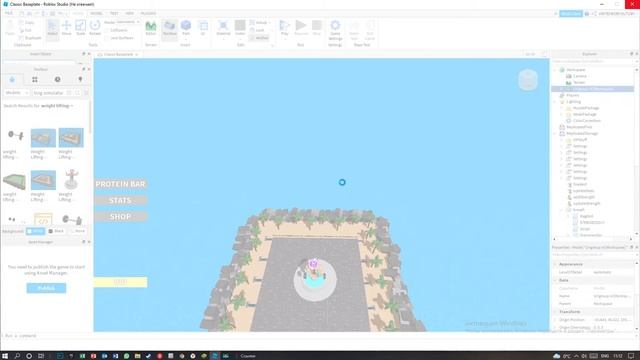Toggle the Lock tool
This screenshot has height=360, width=640.
[x=258, y=30]
